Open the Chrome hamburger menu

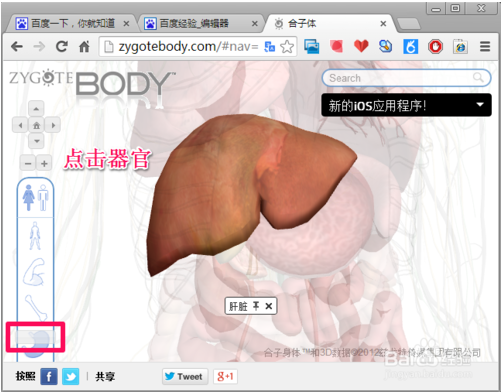coord(485,46)
